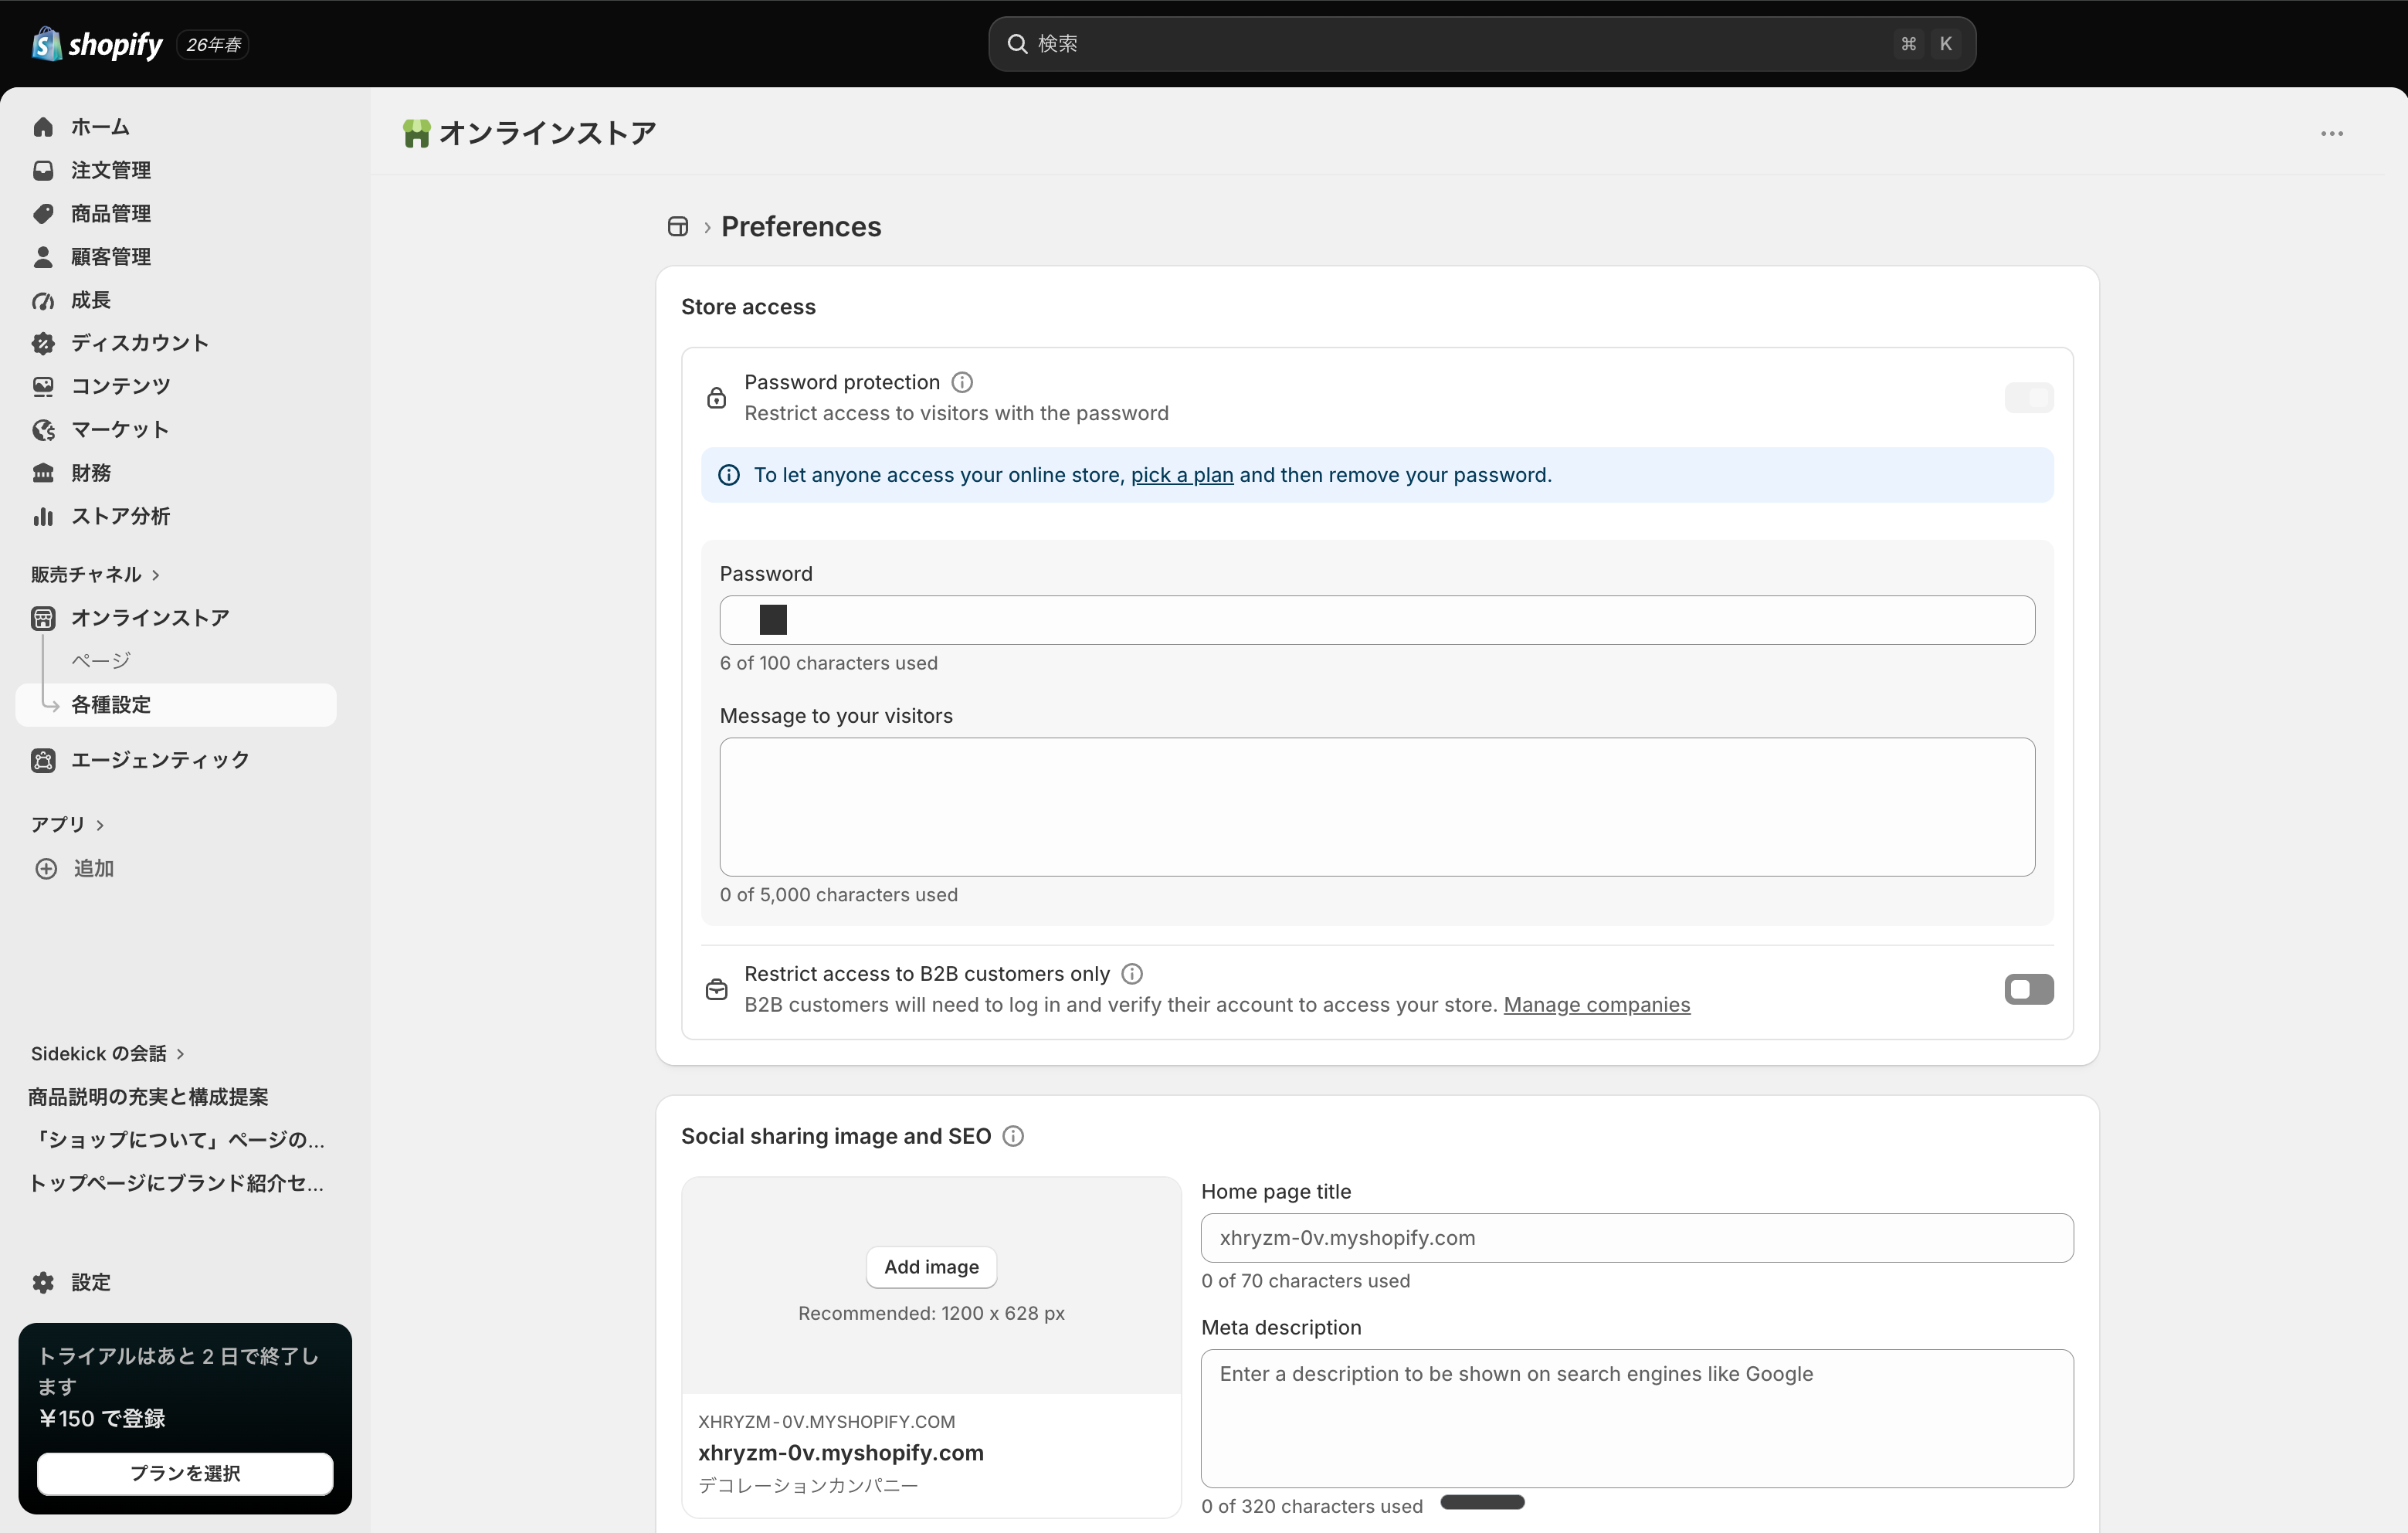Toggle Password protection switch

point(2029,397)
